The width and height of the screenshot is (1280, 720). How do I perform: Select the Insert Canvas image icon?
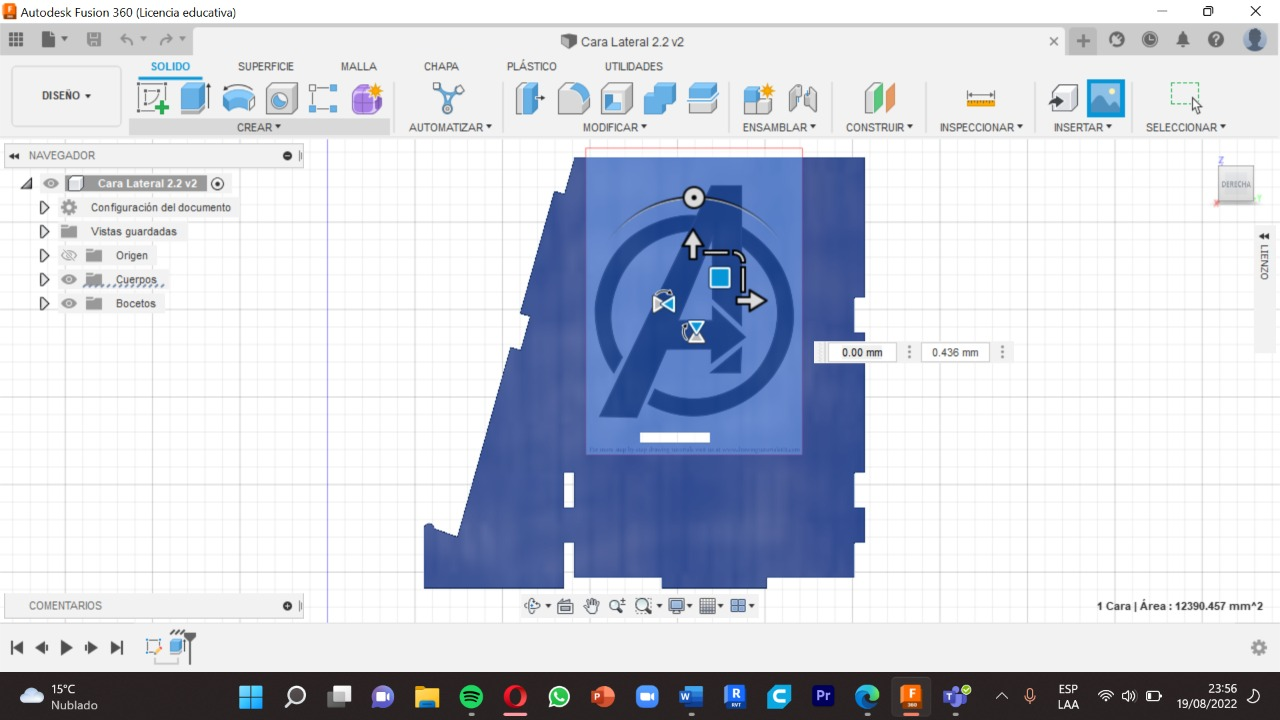coord(1106,98)
